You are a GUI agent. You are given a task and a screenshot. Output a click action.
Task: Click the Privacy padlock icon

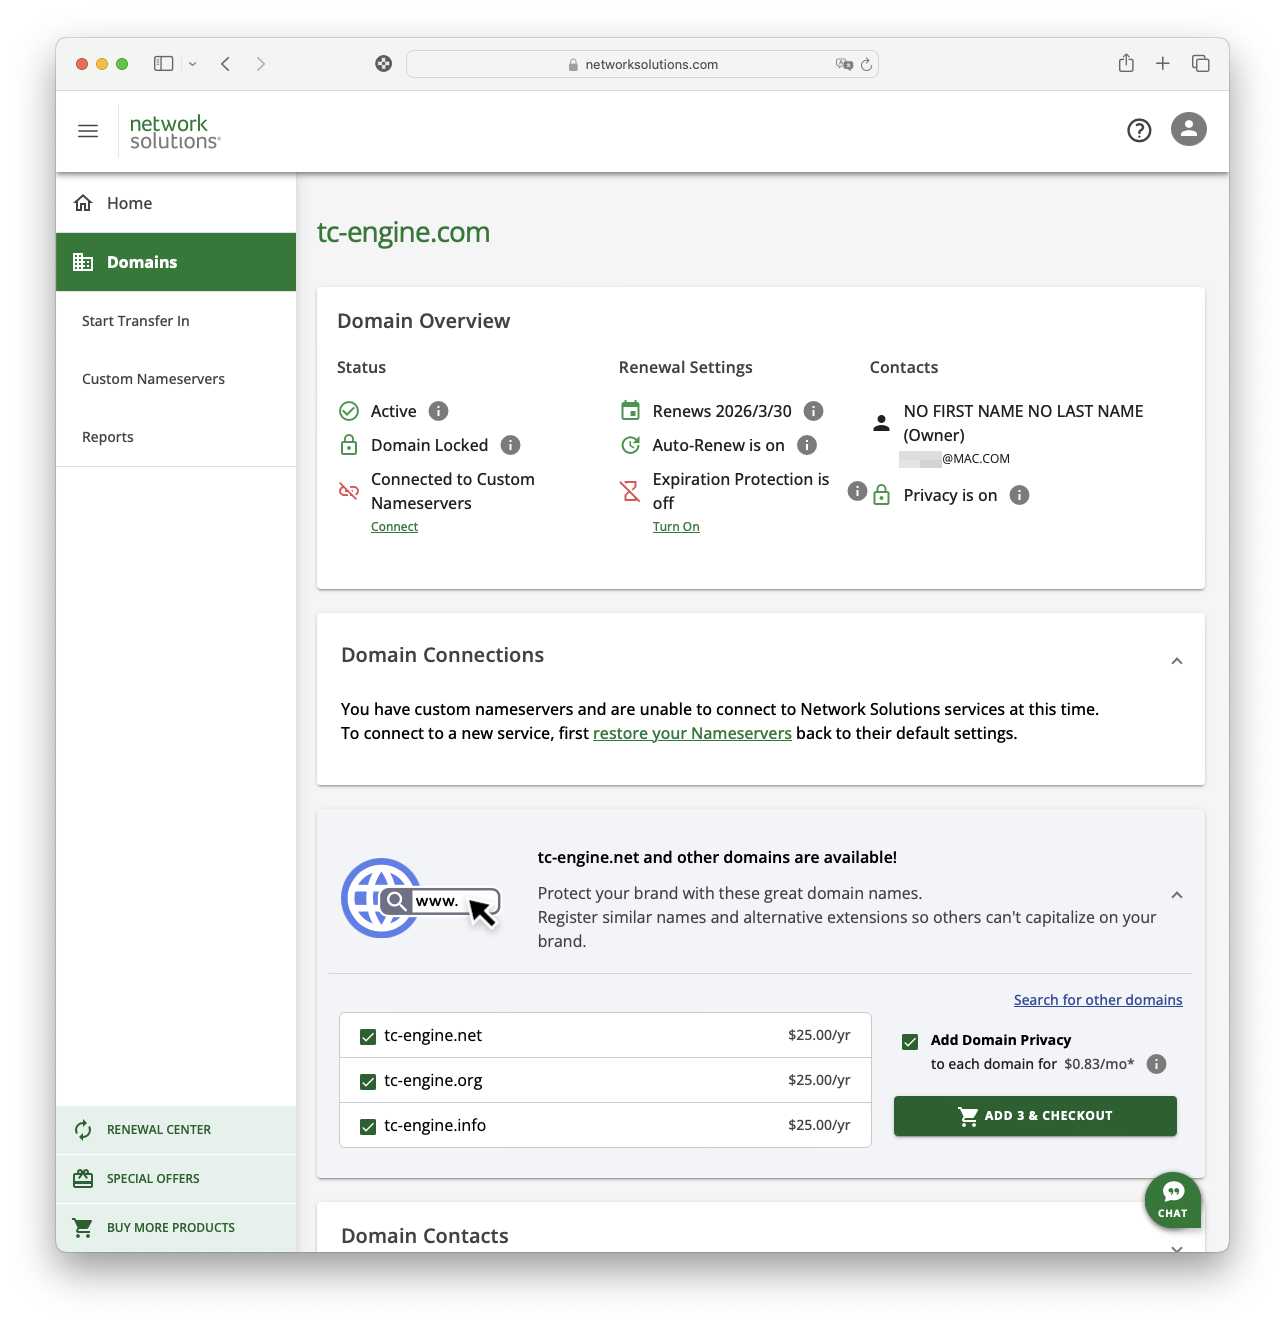coord(881,495)
